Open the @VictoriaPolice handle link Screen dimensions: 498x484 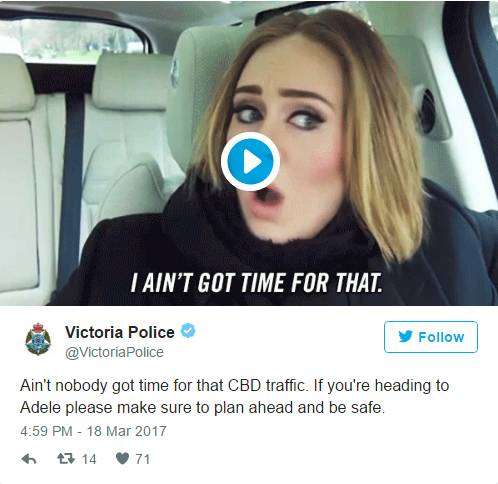click(114, 352)
